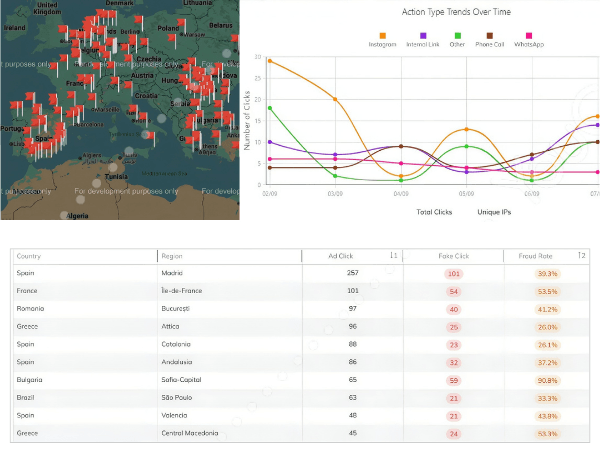Image resolution: width=600 pixels, height=470 pixels.
Task: Sort by the Ad Click sort icon
Action: (x=394, y=256)
